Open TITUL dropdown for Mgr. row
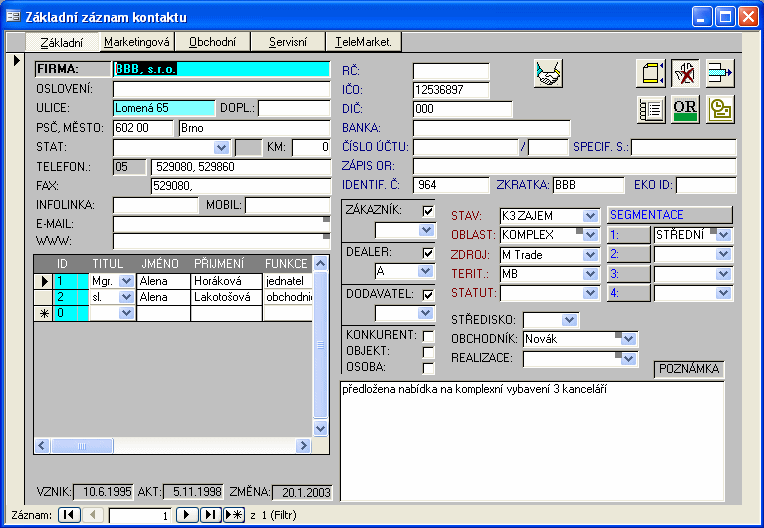Image resolution: width=764 pixels, height=528 pixels. click(126, 281)
